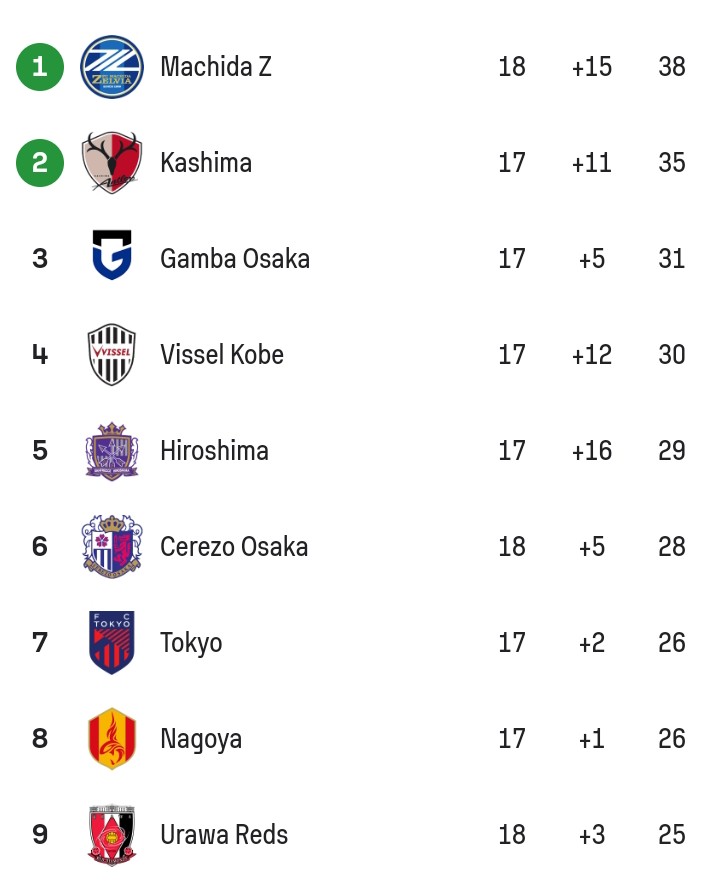
Task: Open the Gamba Osaka shield logo
Action: point(111,255)
